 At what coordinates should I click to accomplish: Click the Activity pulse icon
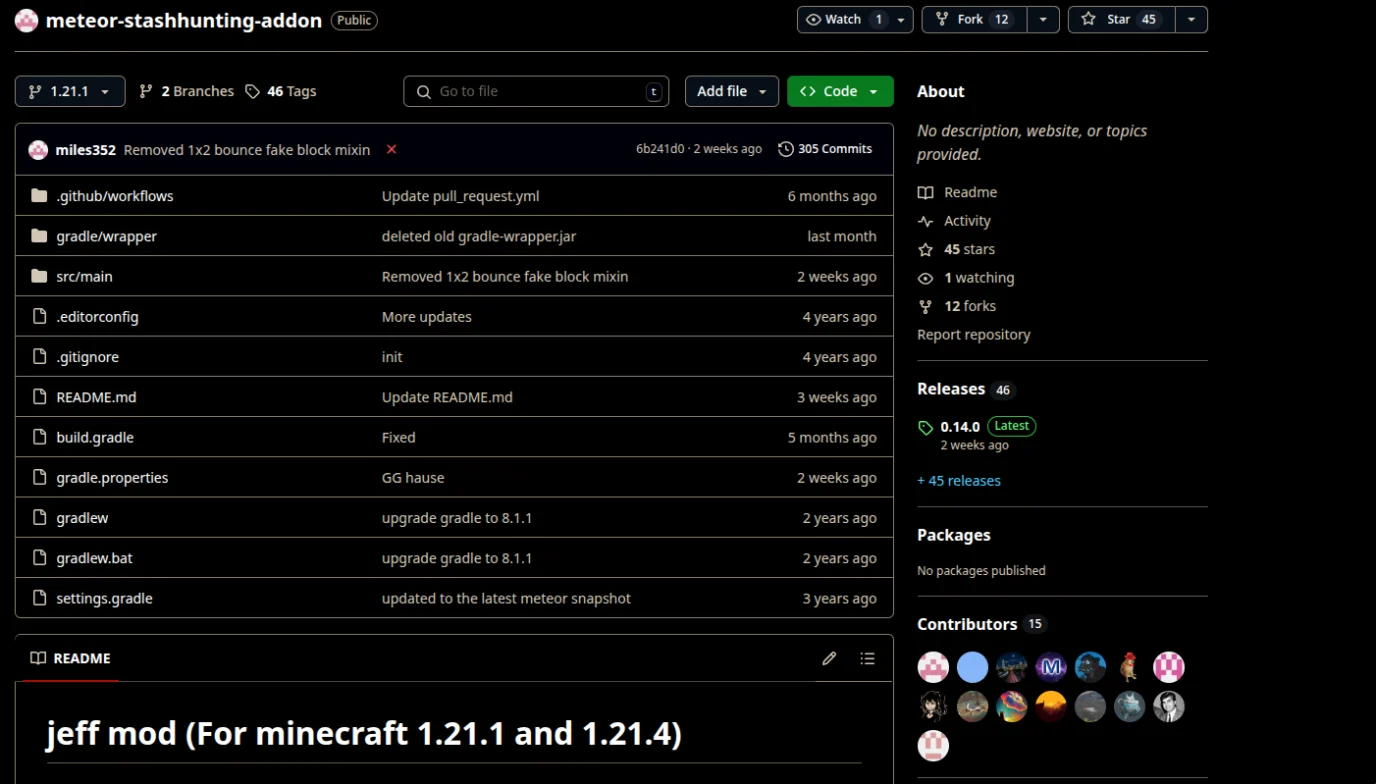[x=926, y=221]
